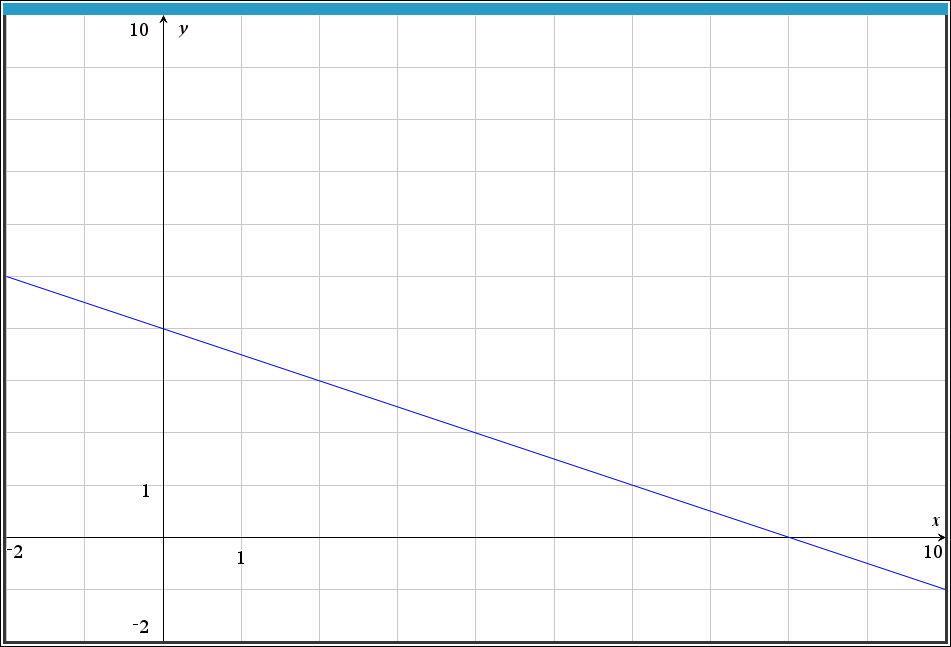
Task: Select the blue line at its x-intercept
Action: [789, 537]
